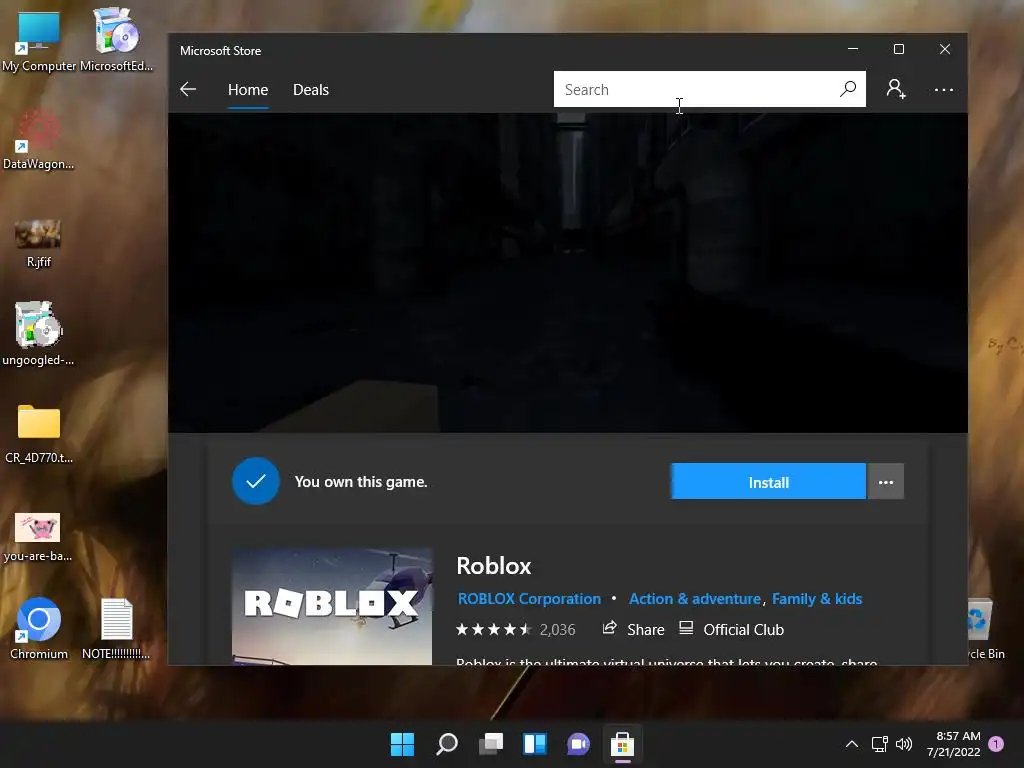Browse the Action & adventure category

[x=694, y=599]
